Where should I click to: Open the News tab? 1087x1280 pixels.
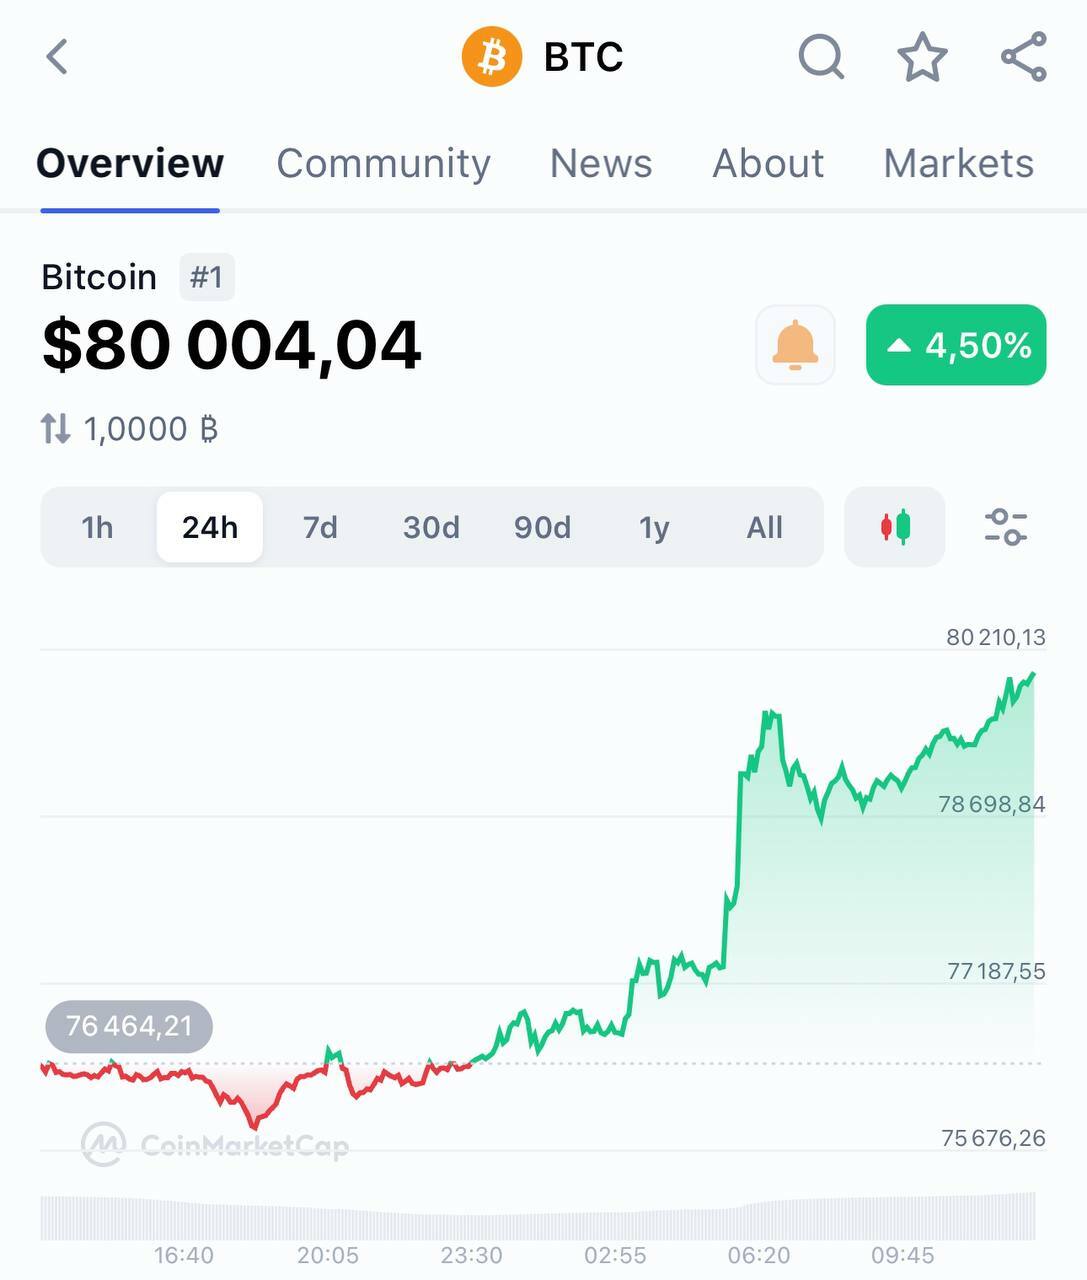(x=601, y=163)
